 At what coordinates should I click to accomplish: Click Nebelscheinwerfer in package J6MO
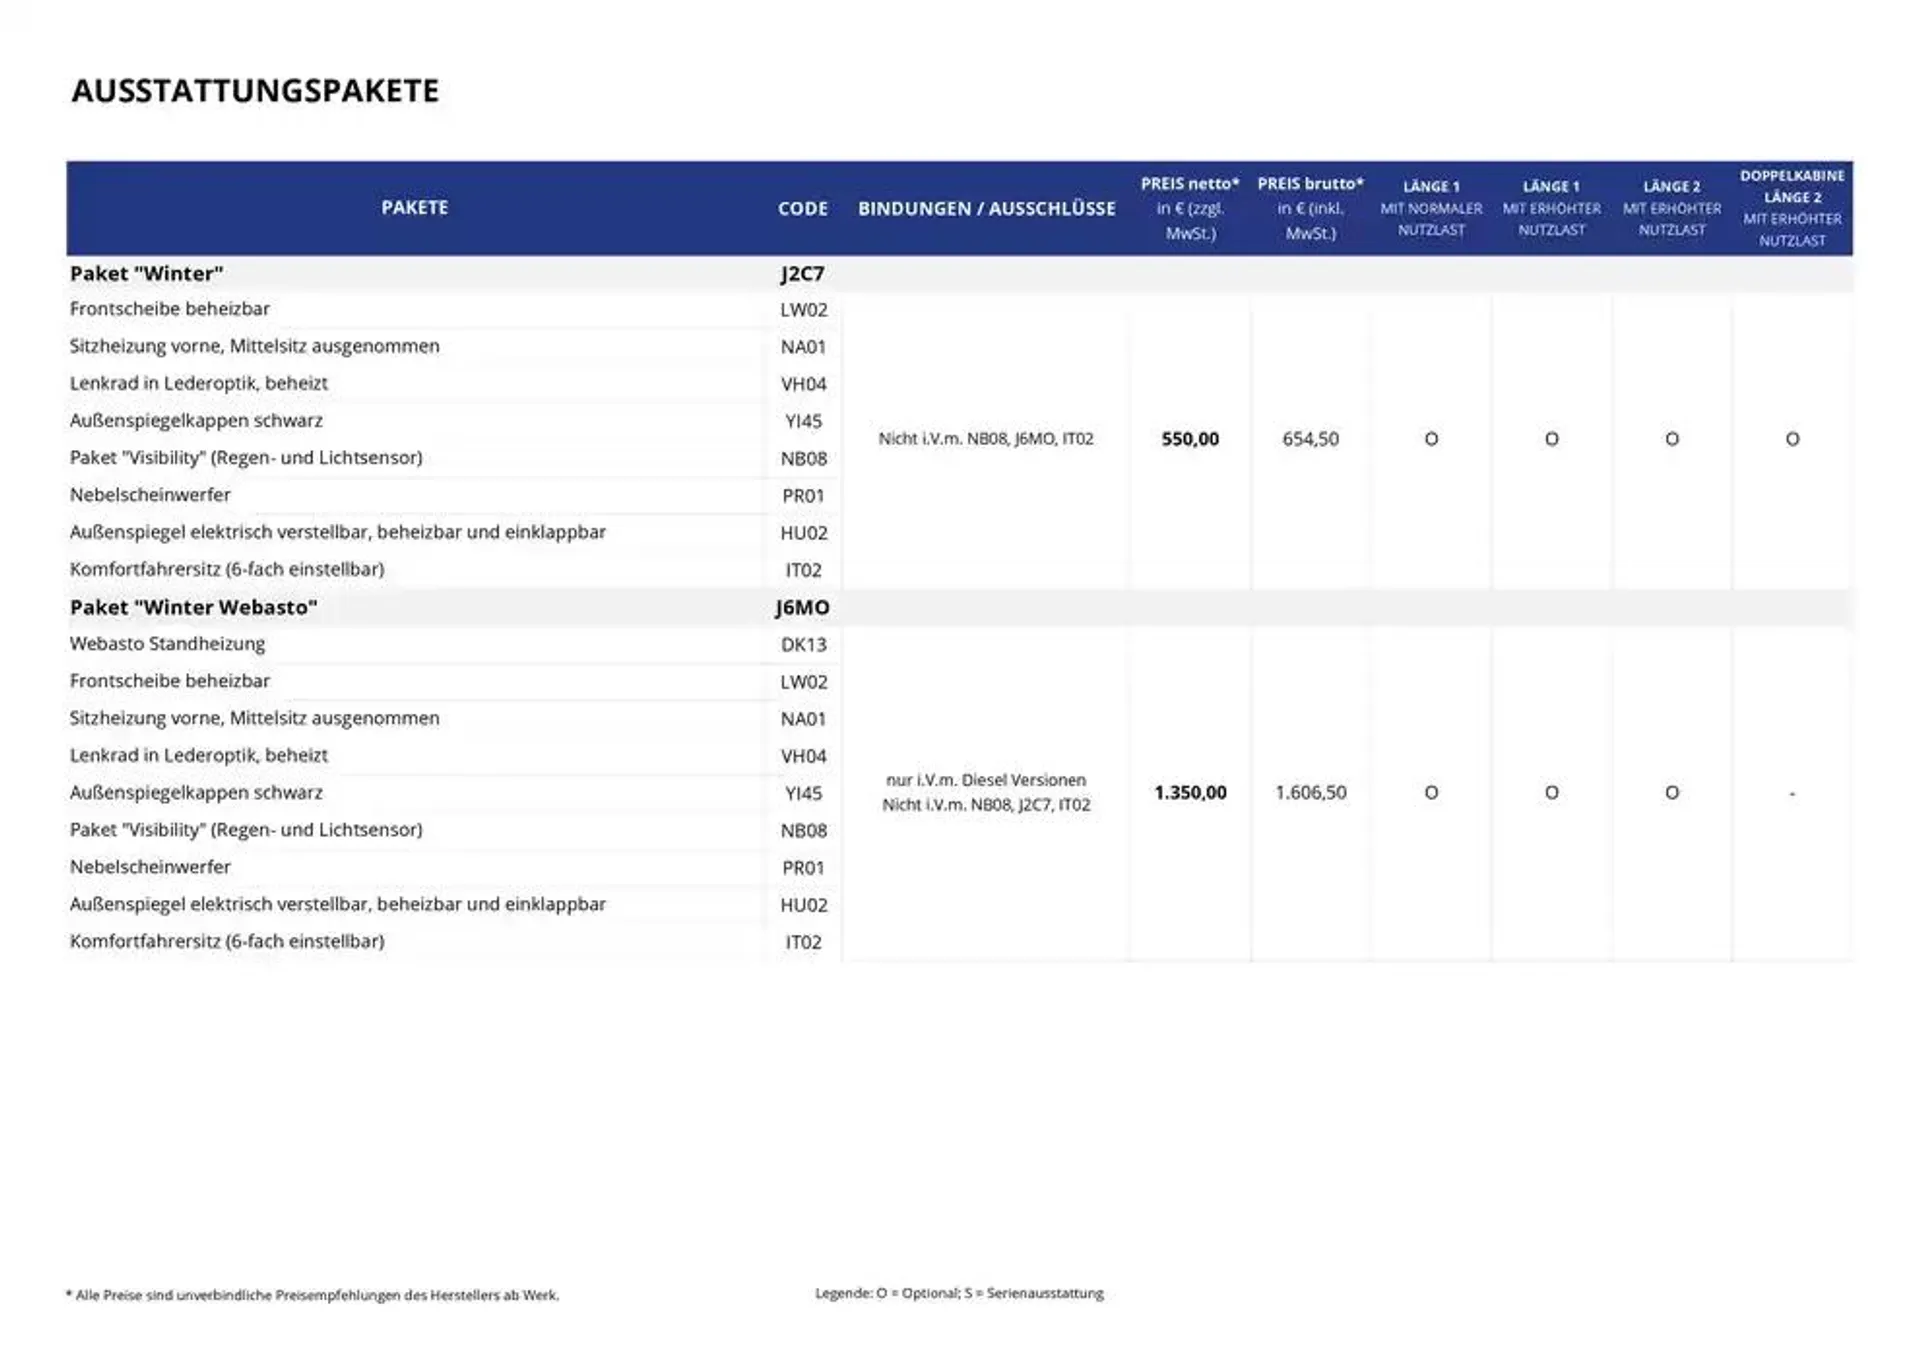[150, 867]
